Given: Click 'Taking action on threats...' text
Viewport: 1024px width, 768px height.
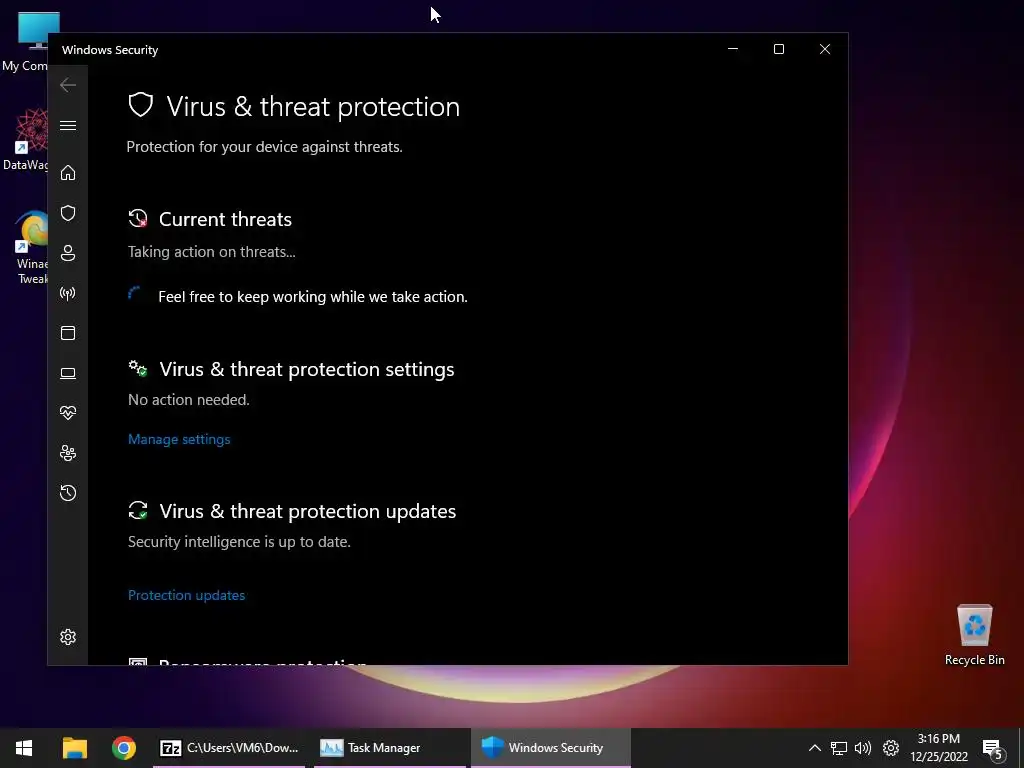Looking at the screenshot, I should tap(212, 252).
